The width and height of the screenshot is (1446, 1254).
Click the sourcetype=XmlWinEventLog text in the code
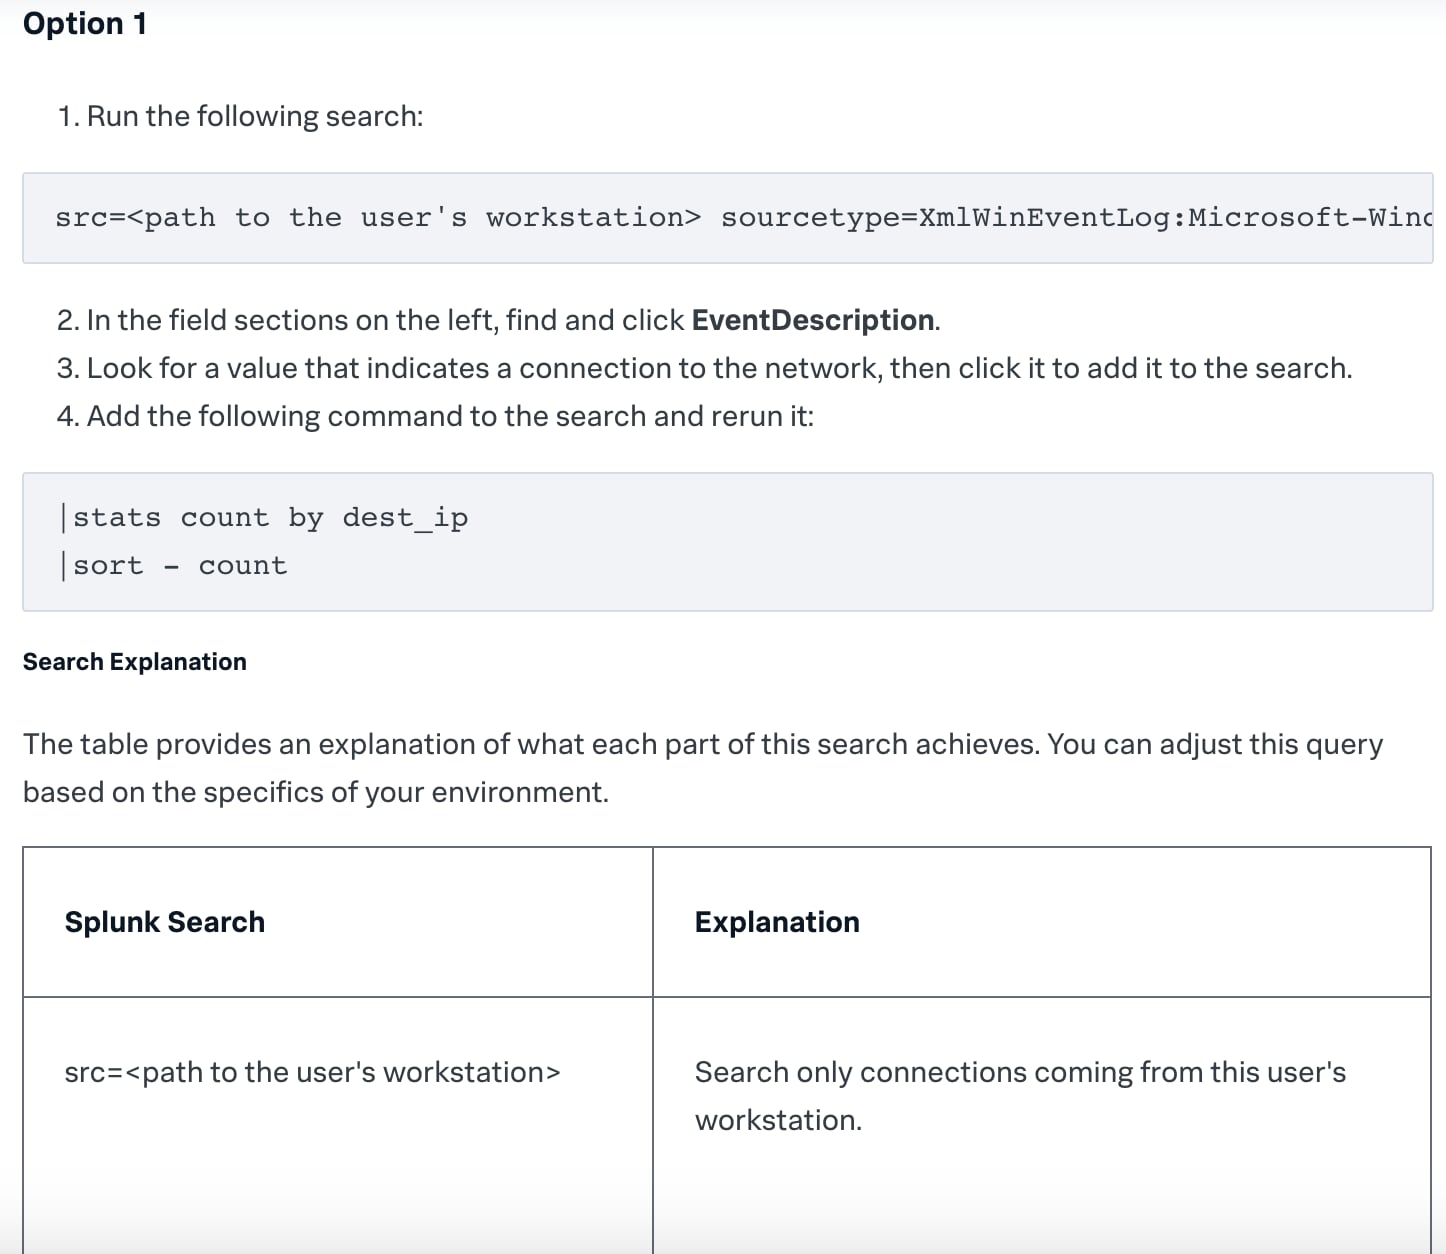(x=1077, y=218)
